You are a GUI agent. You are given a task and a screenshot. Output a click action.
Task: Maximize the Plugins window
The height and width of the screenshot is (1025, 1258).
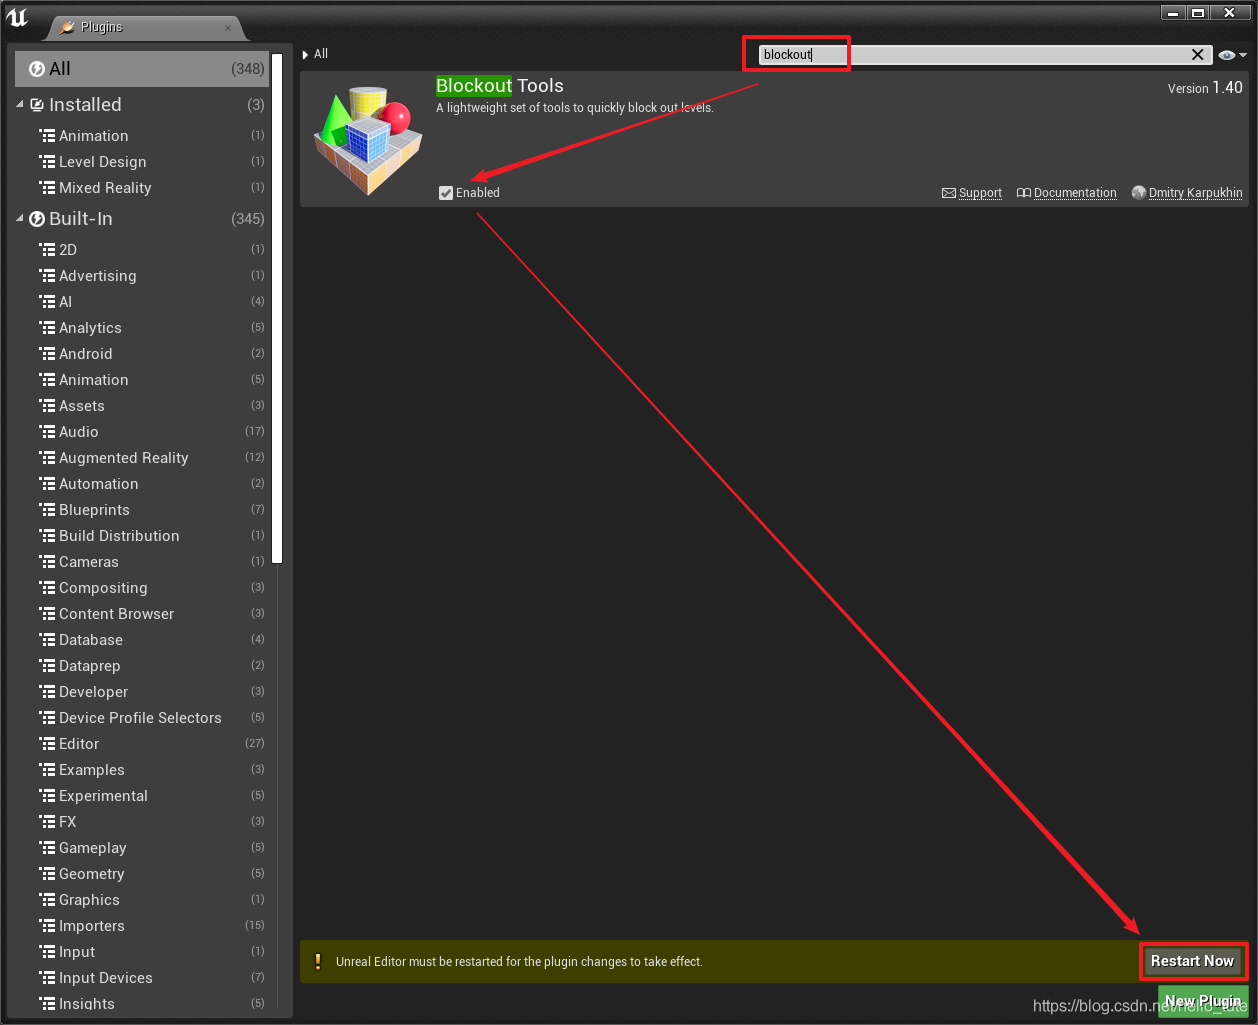(x=1199, y=13)
